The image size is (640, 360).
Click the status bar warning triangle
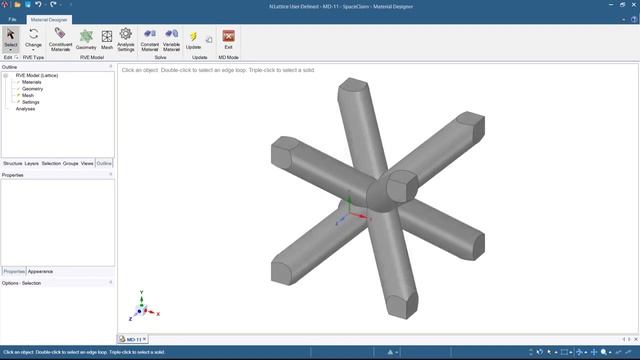[x=390, y=352]
